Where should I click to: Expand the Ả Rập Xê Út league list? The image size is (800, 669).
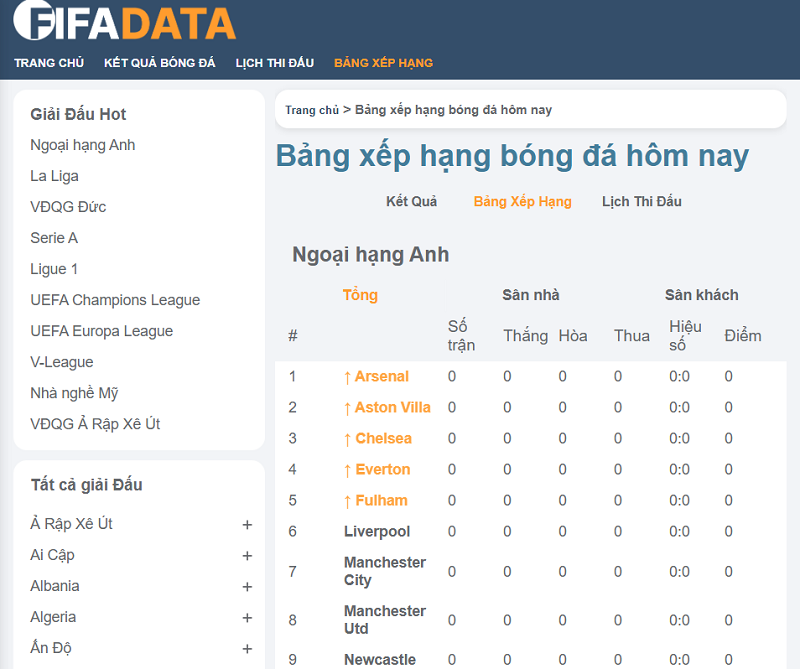click(247, 525)
